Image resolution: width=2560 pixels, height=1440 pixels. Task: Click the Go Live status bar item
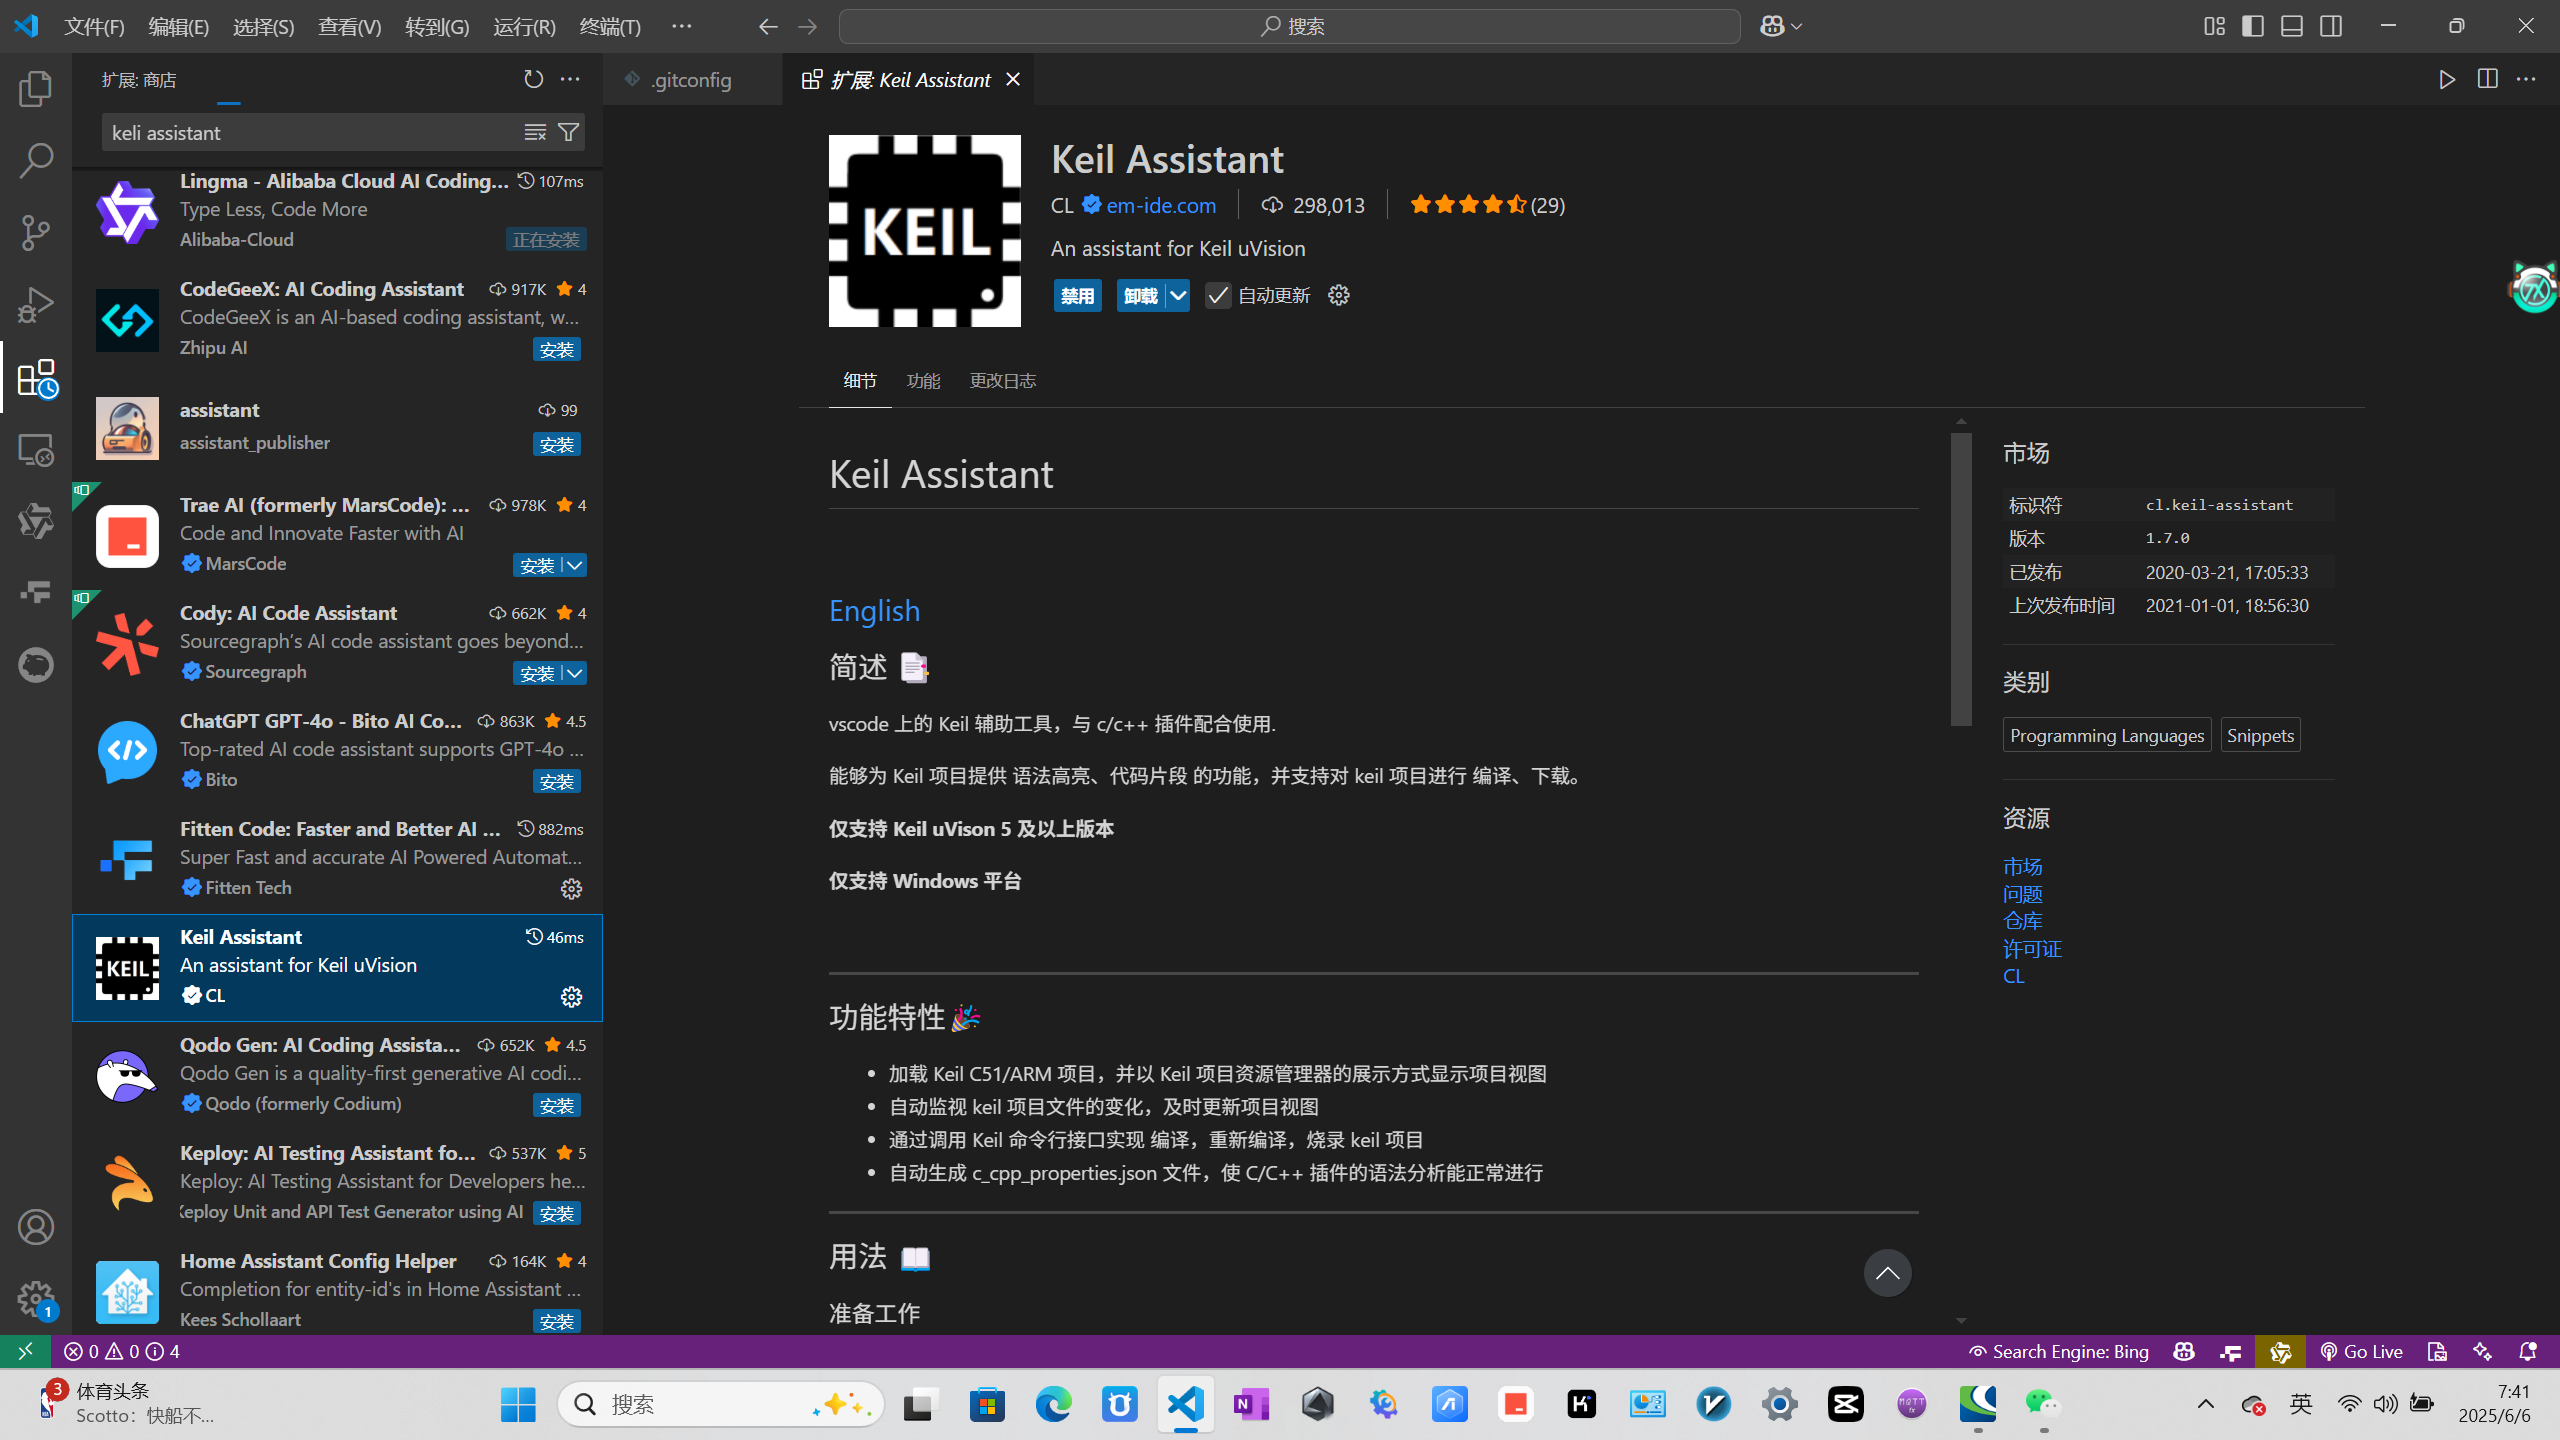(x=2361, y=1352)
